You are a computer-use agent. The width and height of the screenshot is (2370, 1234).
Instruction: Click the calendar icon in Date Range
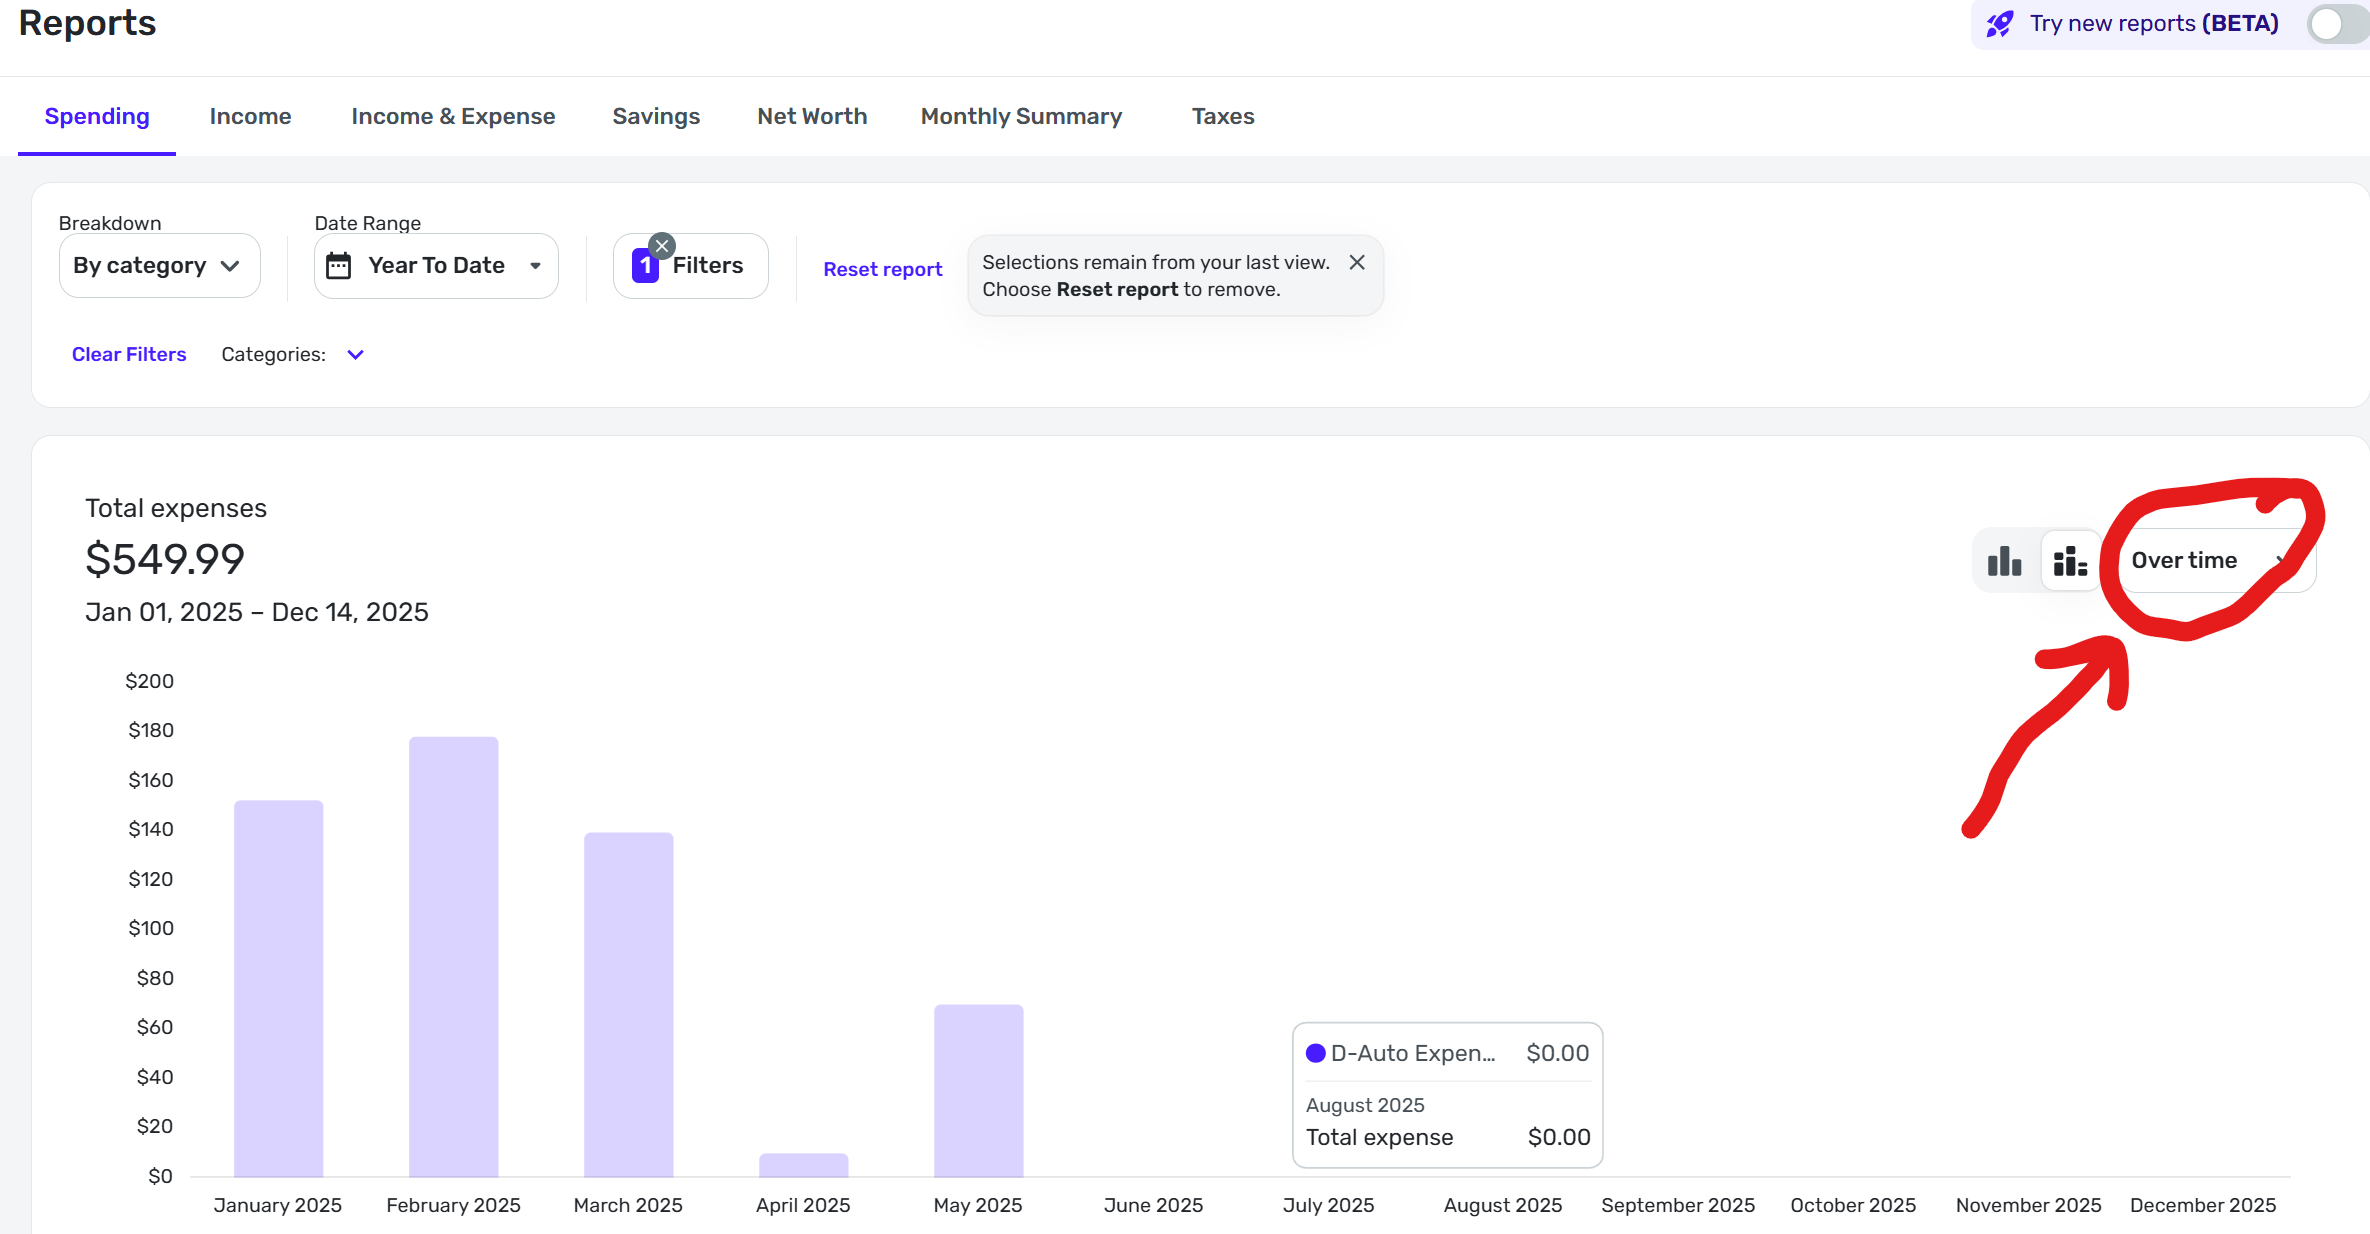[x=339, y=266]
